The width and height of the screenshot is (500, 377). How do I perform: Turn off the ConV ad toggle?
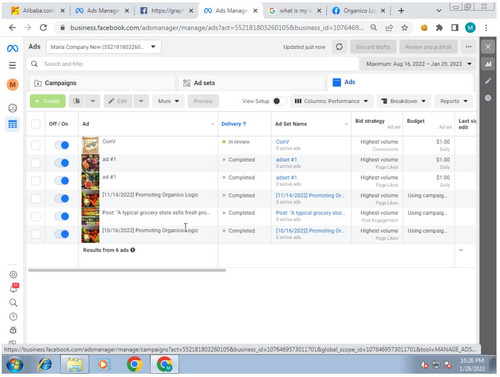point(62,145)
